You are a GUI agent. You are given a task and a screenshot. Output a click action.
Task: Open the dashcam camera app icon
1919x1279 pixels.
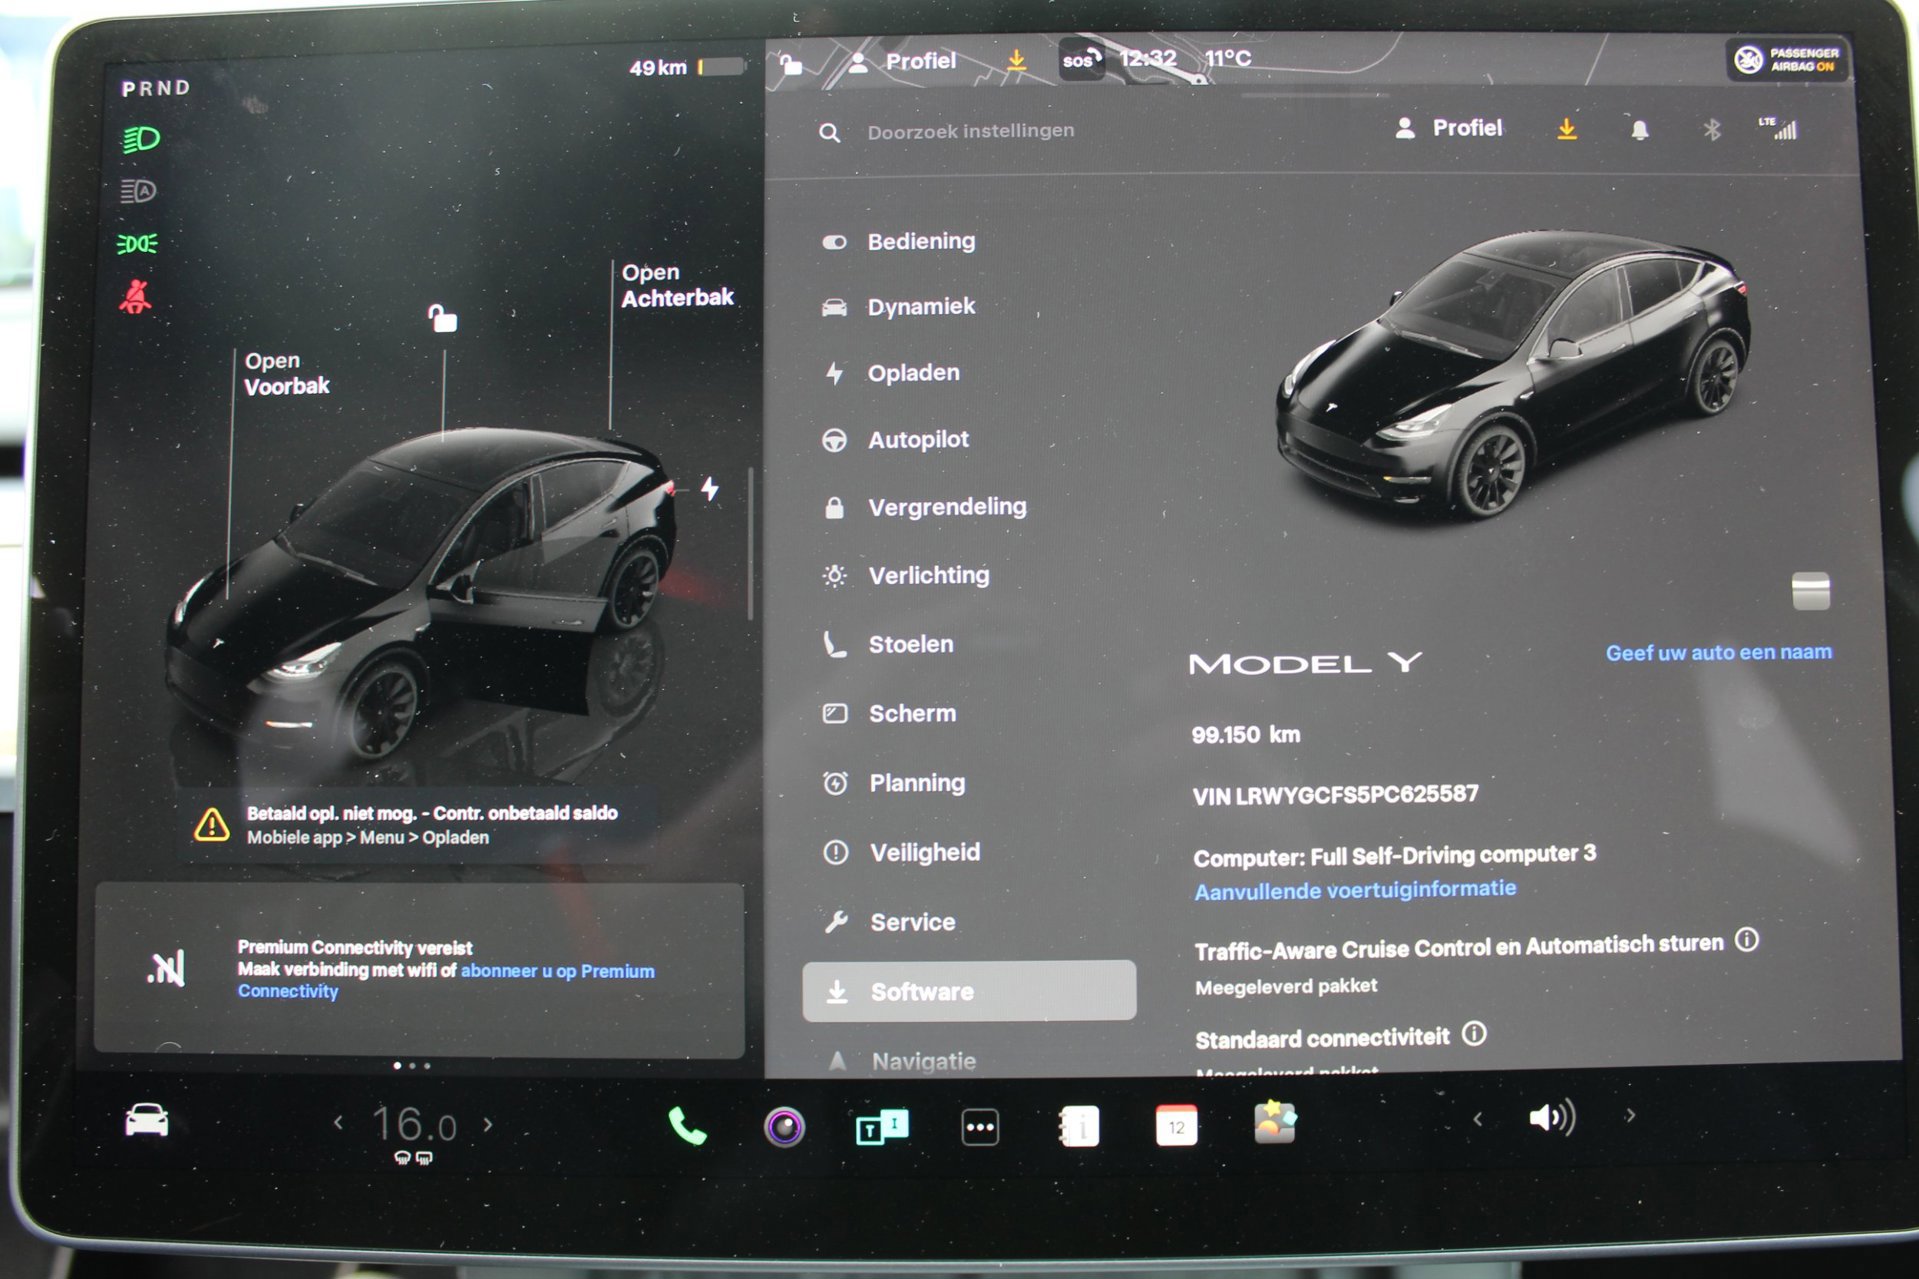(784, 1127)
